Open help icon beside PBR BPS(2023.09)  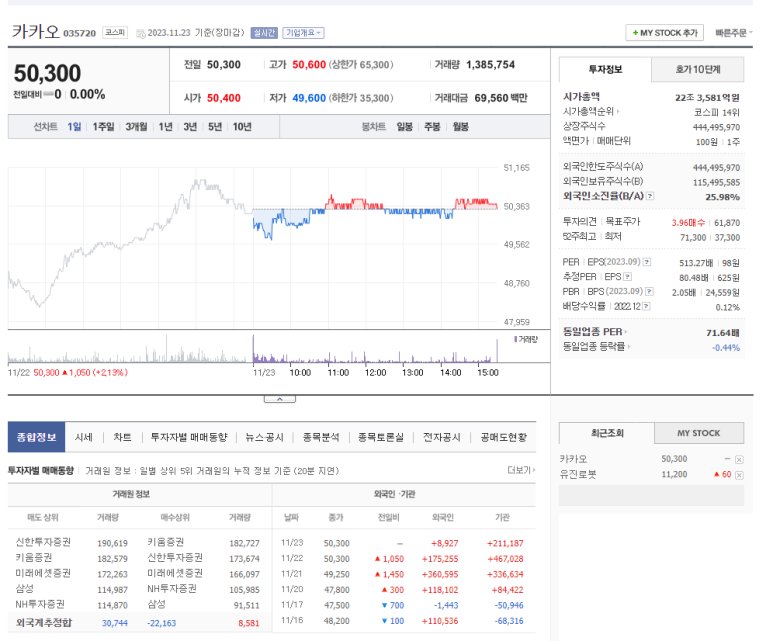click(649, 291)
